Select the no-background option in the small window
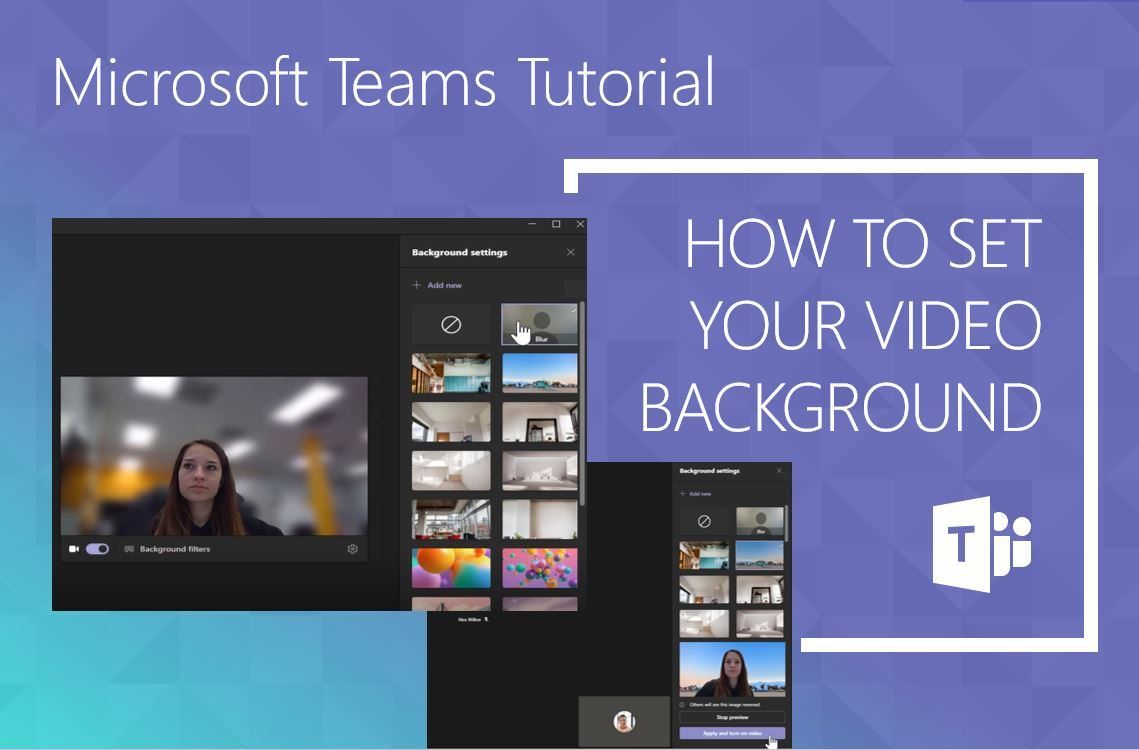Image resolution: width=1139 pixels, height=750 pixels. tap(704, 521)
